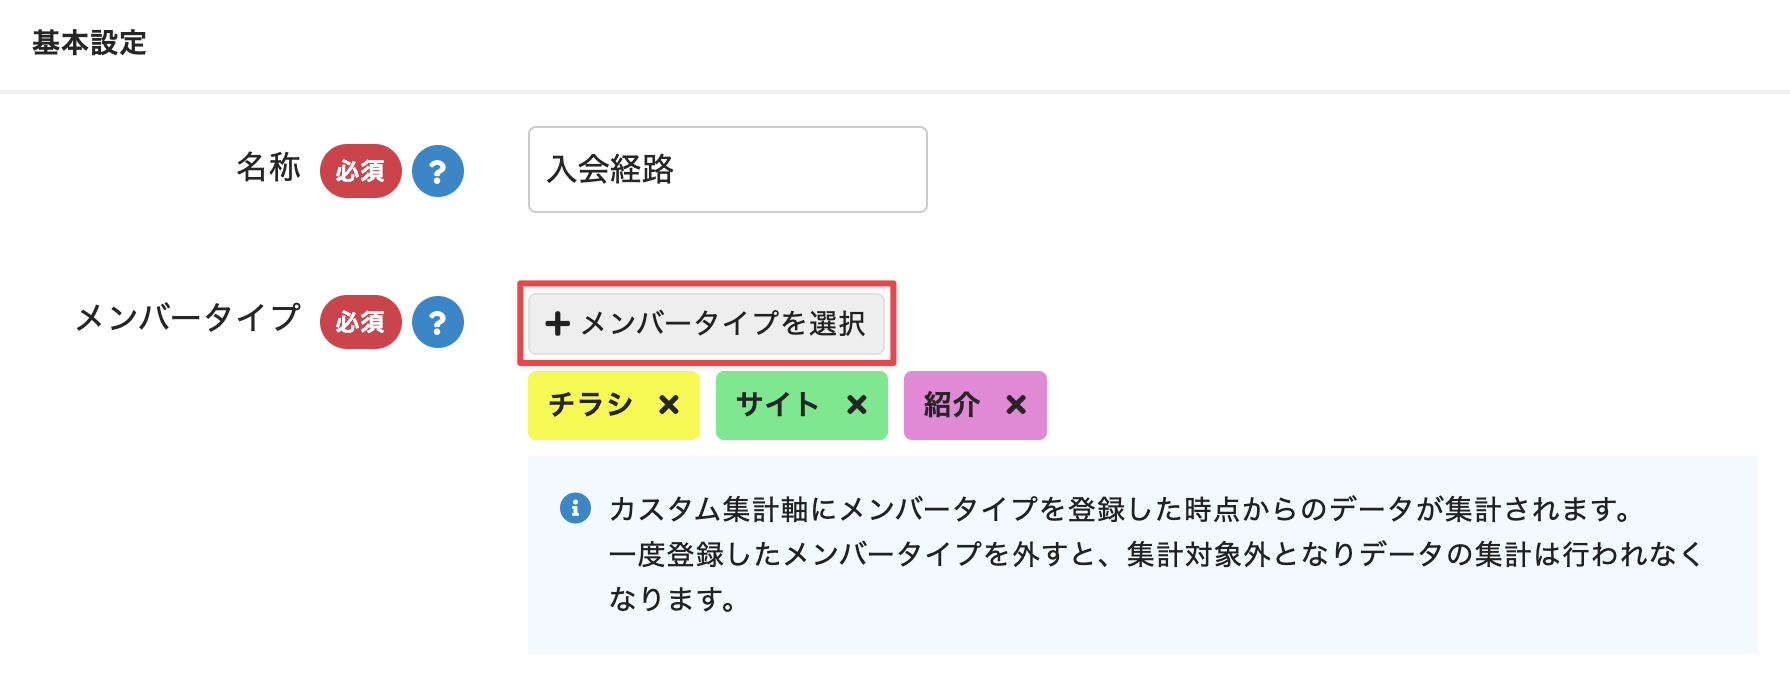Select the yellow チラシ tag
Screen dimensions: 1790x684
coord(614,405)
